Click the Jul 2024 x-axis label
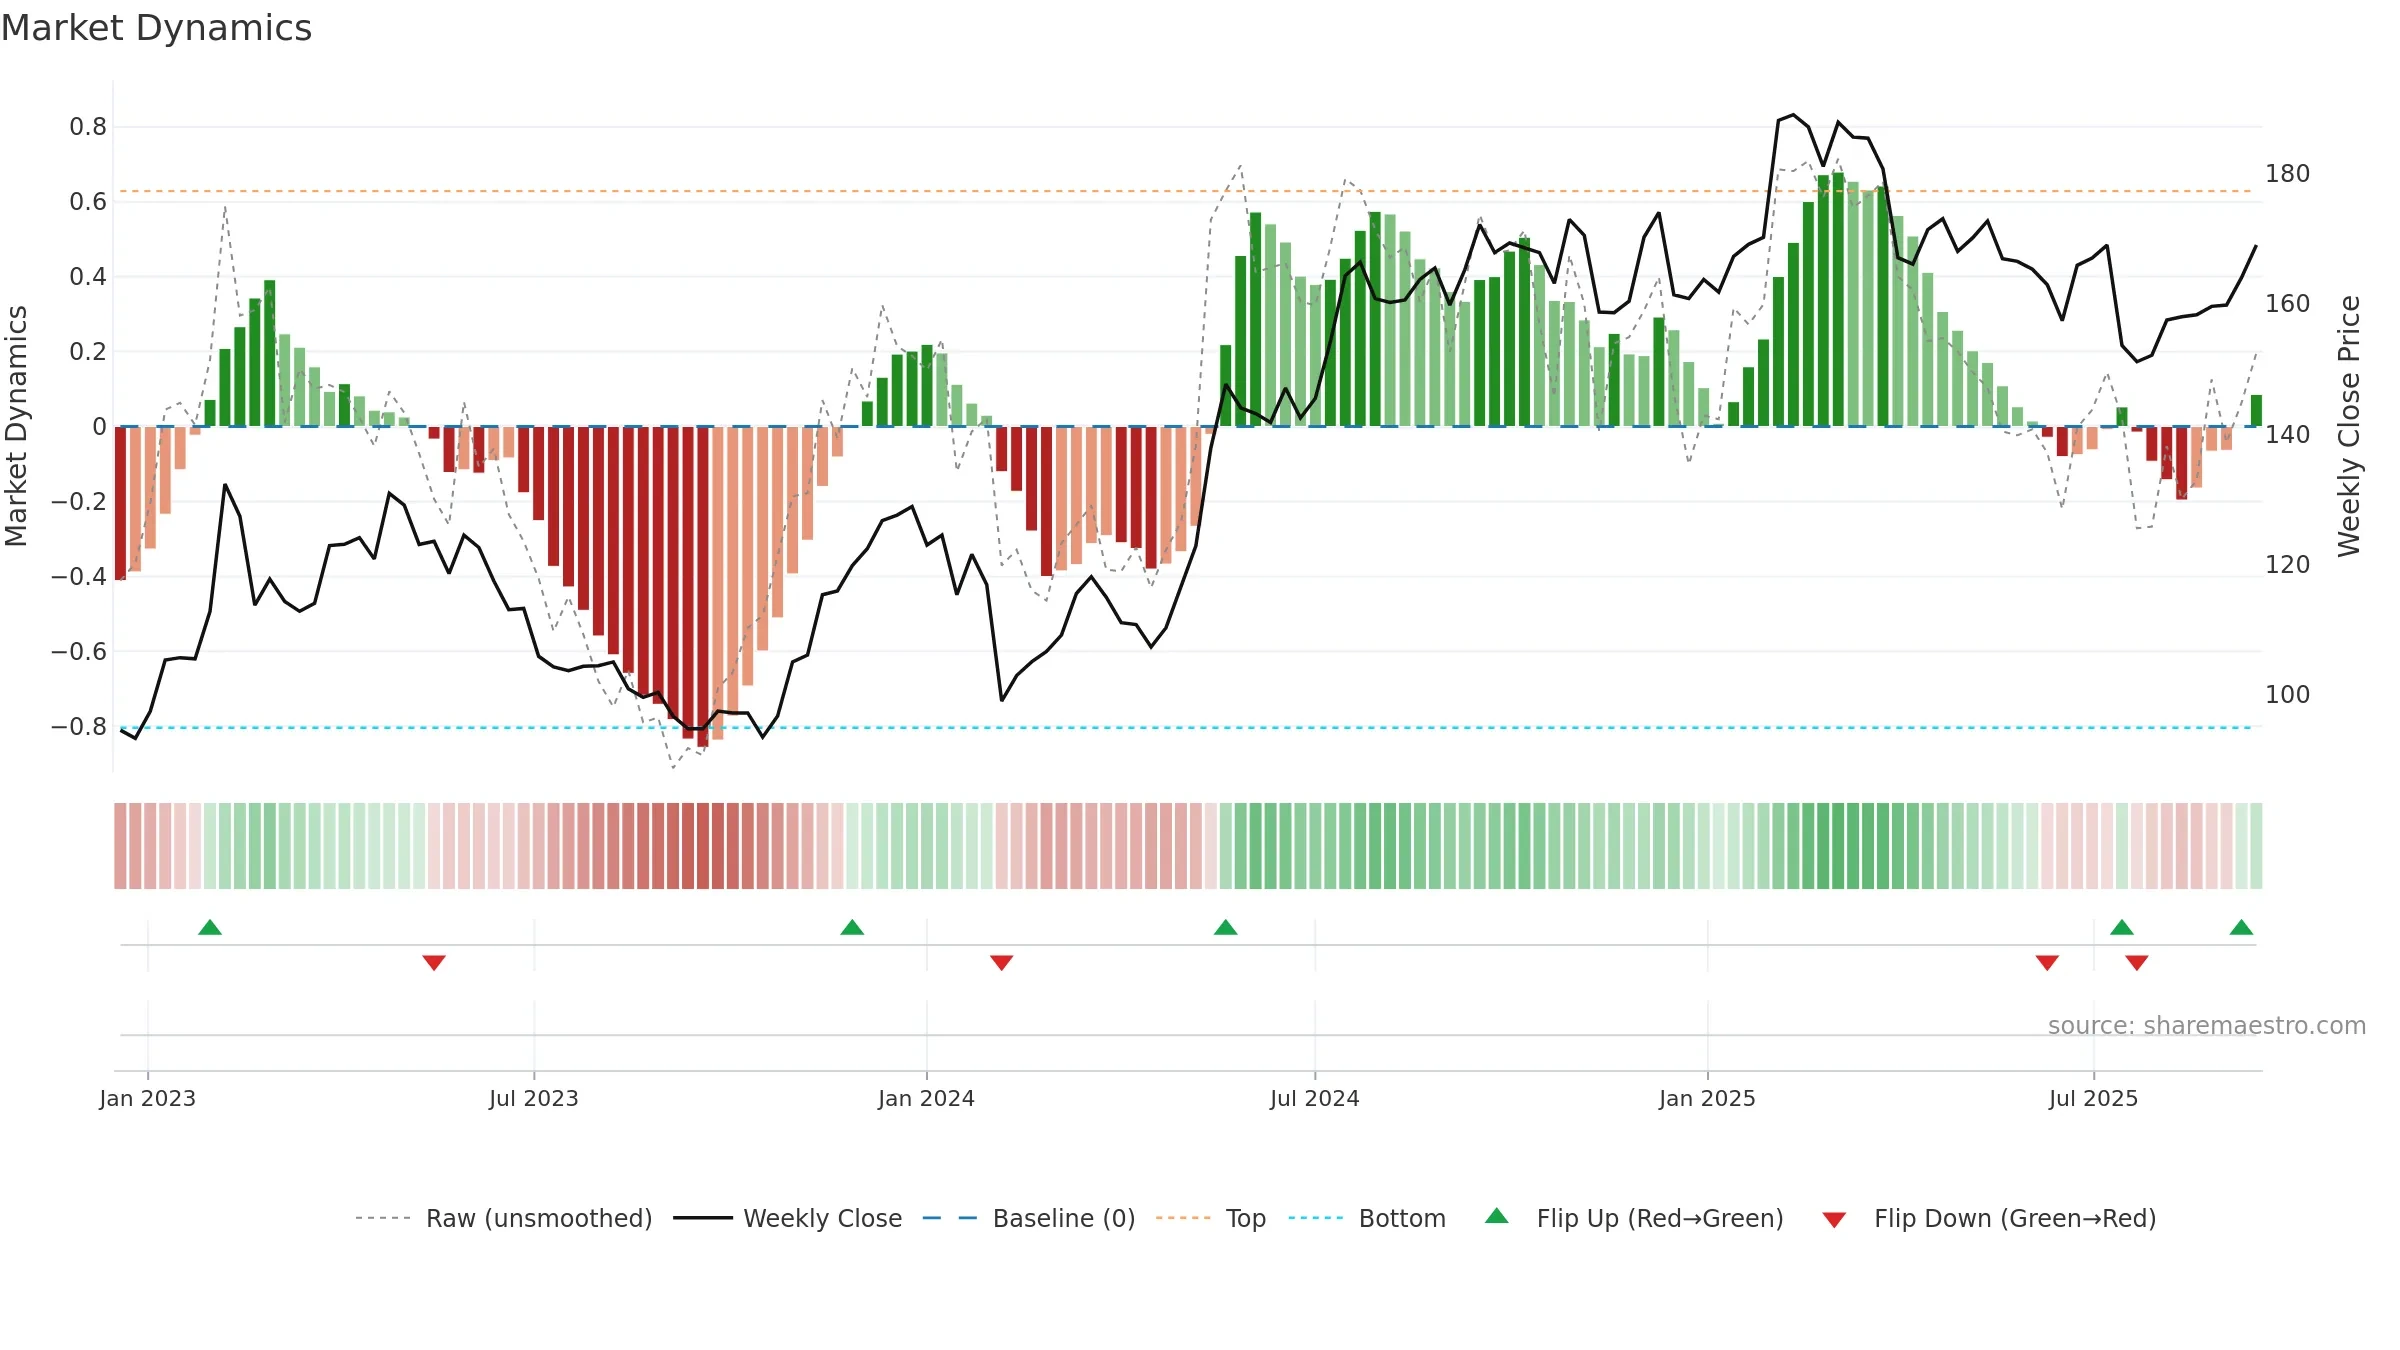Viewport: 2400px width, 1350px height. tap(1315, 1098)
